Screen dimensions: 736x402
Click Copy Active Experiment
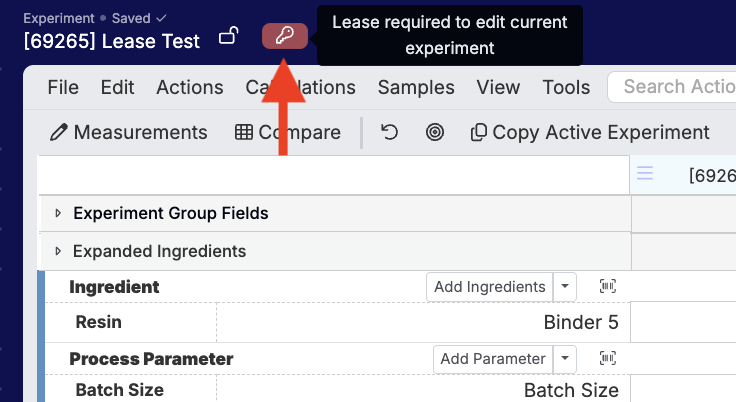(x=590, y=132)
